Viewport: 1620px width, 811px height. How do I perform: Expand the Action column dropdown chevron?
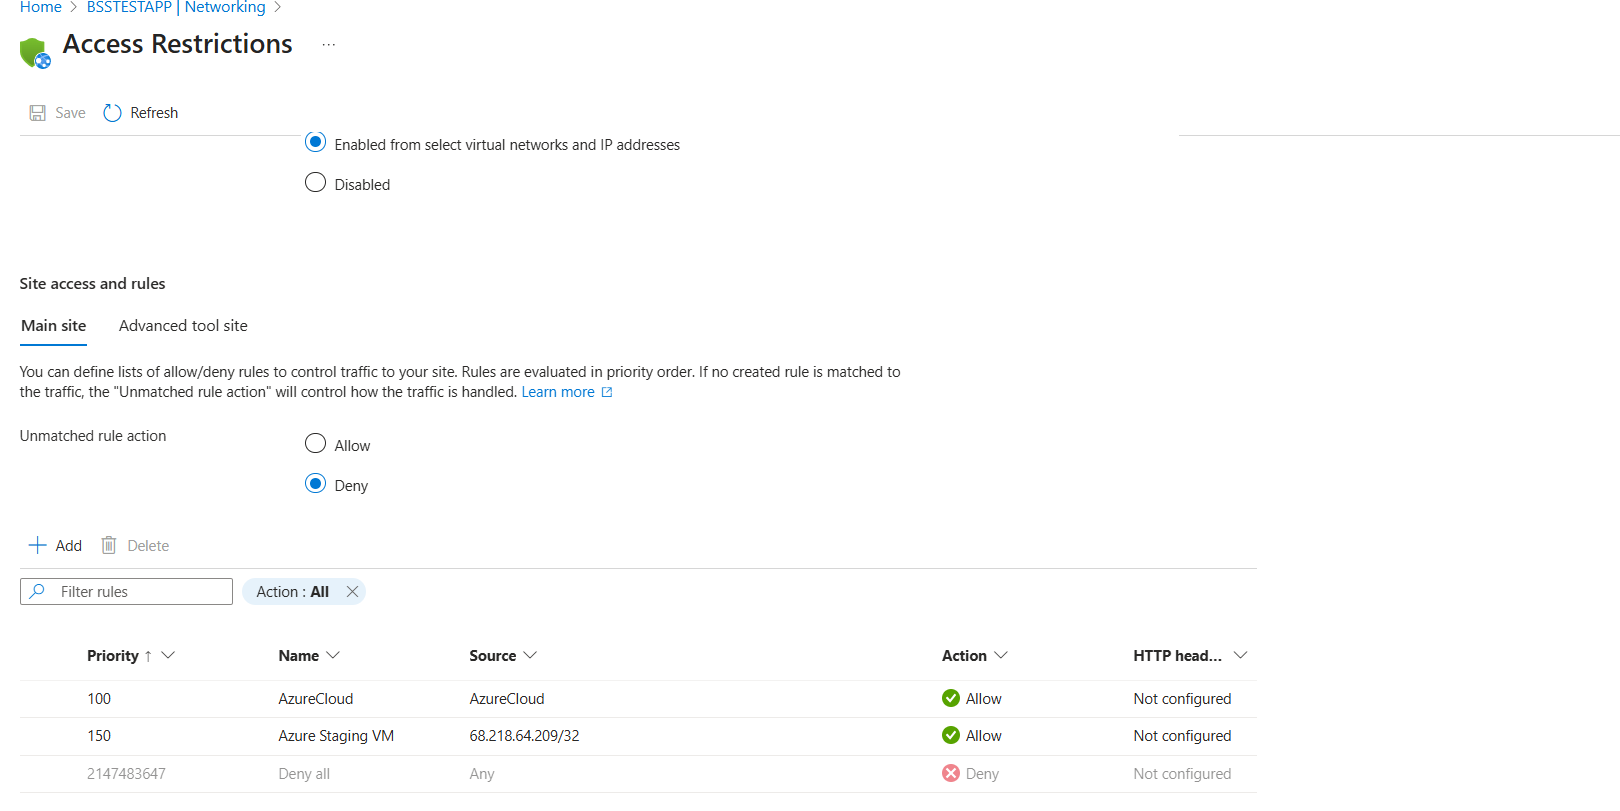(1001, 655)
